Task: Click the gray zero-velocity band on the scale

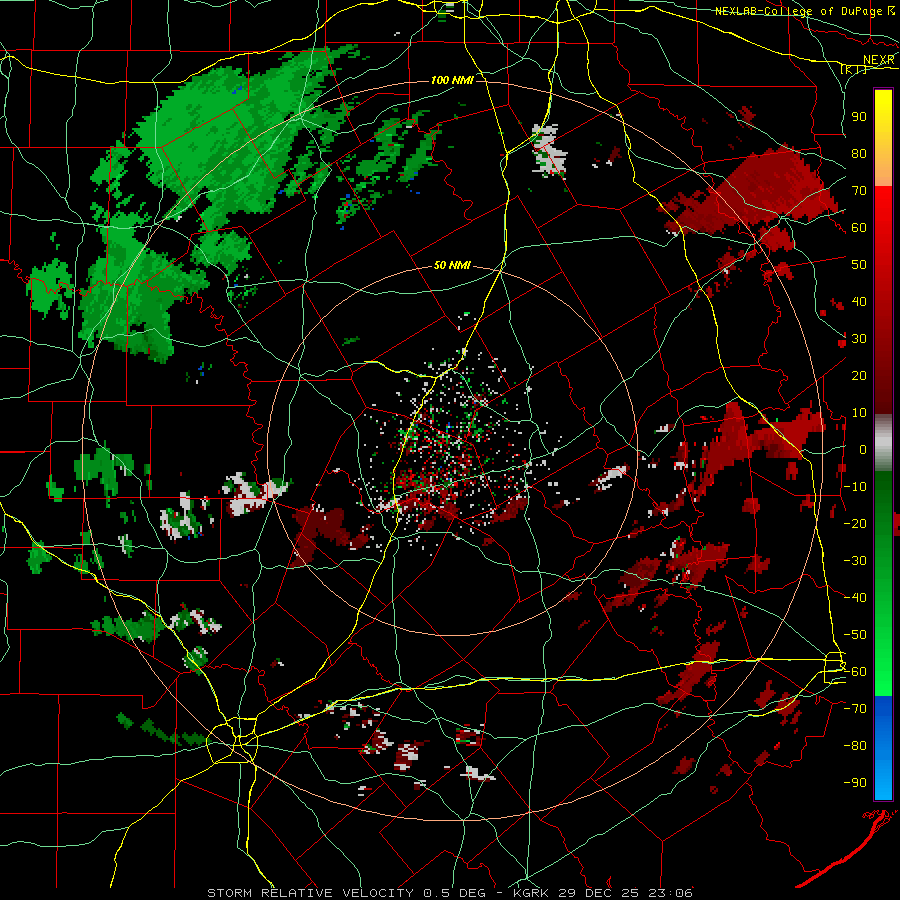Action: click(x=883, y=443)
